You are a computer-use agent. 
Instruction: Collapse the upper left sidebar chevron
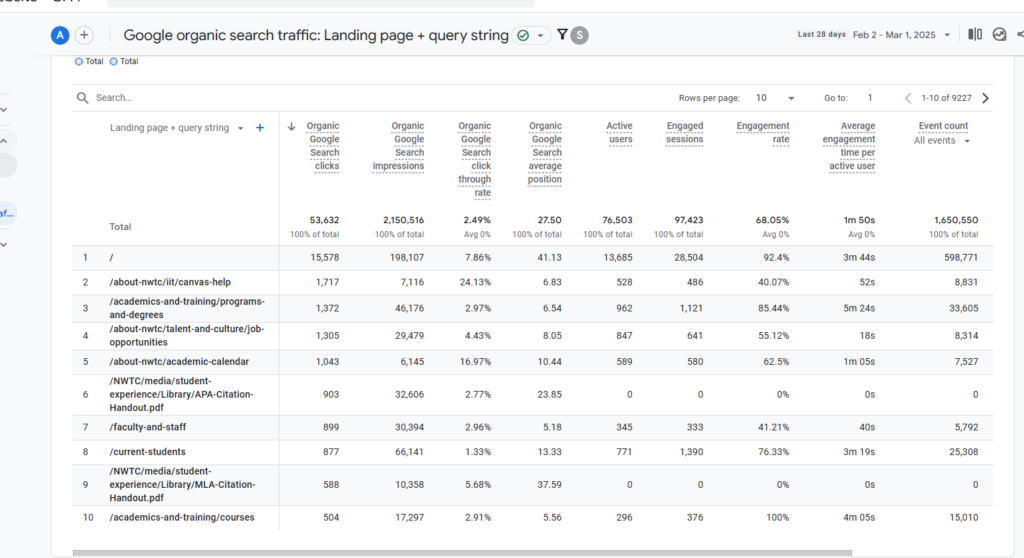point(4,141)
